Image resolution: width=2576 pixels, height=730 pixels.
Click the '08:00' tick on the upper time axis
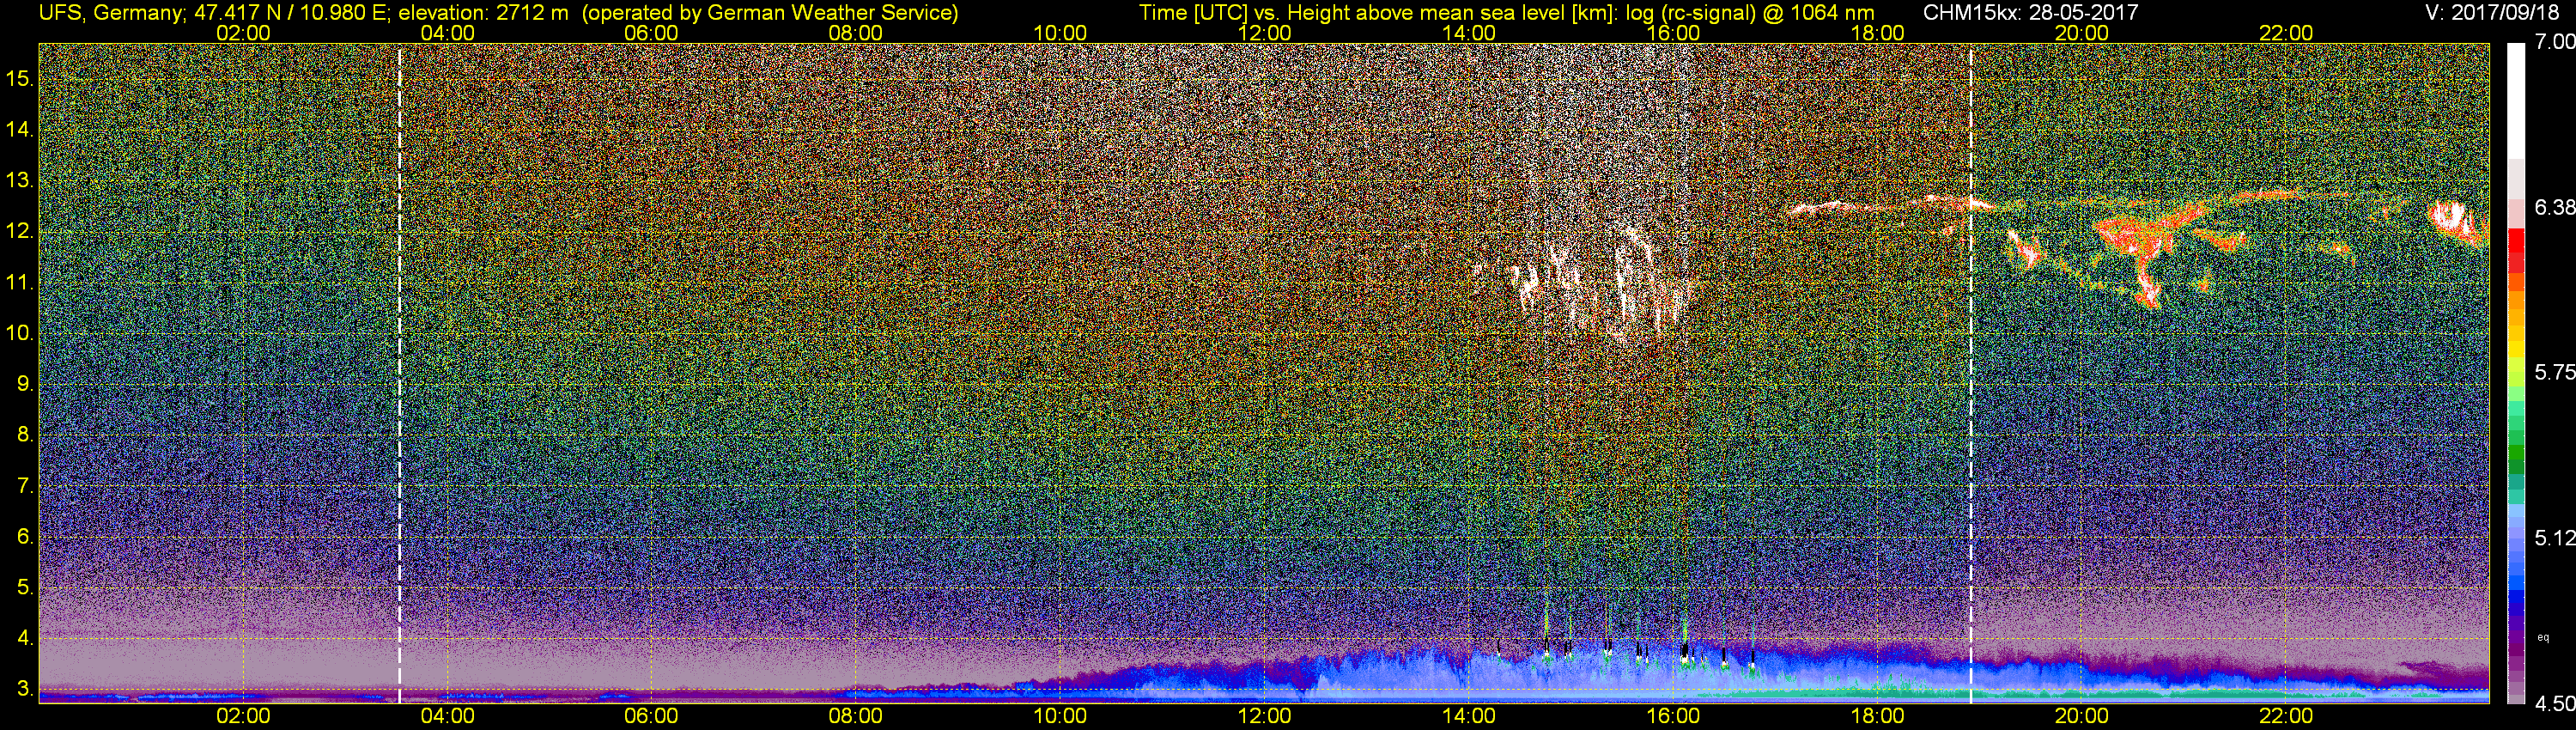856,33
